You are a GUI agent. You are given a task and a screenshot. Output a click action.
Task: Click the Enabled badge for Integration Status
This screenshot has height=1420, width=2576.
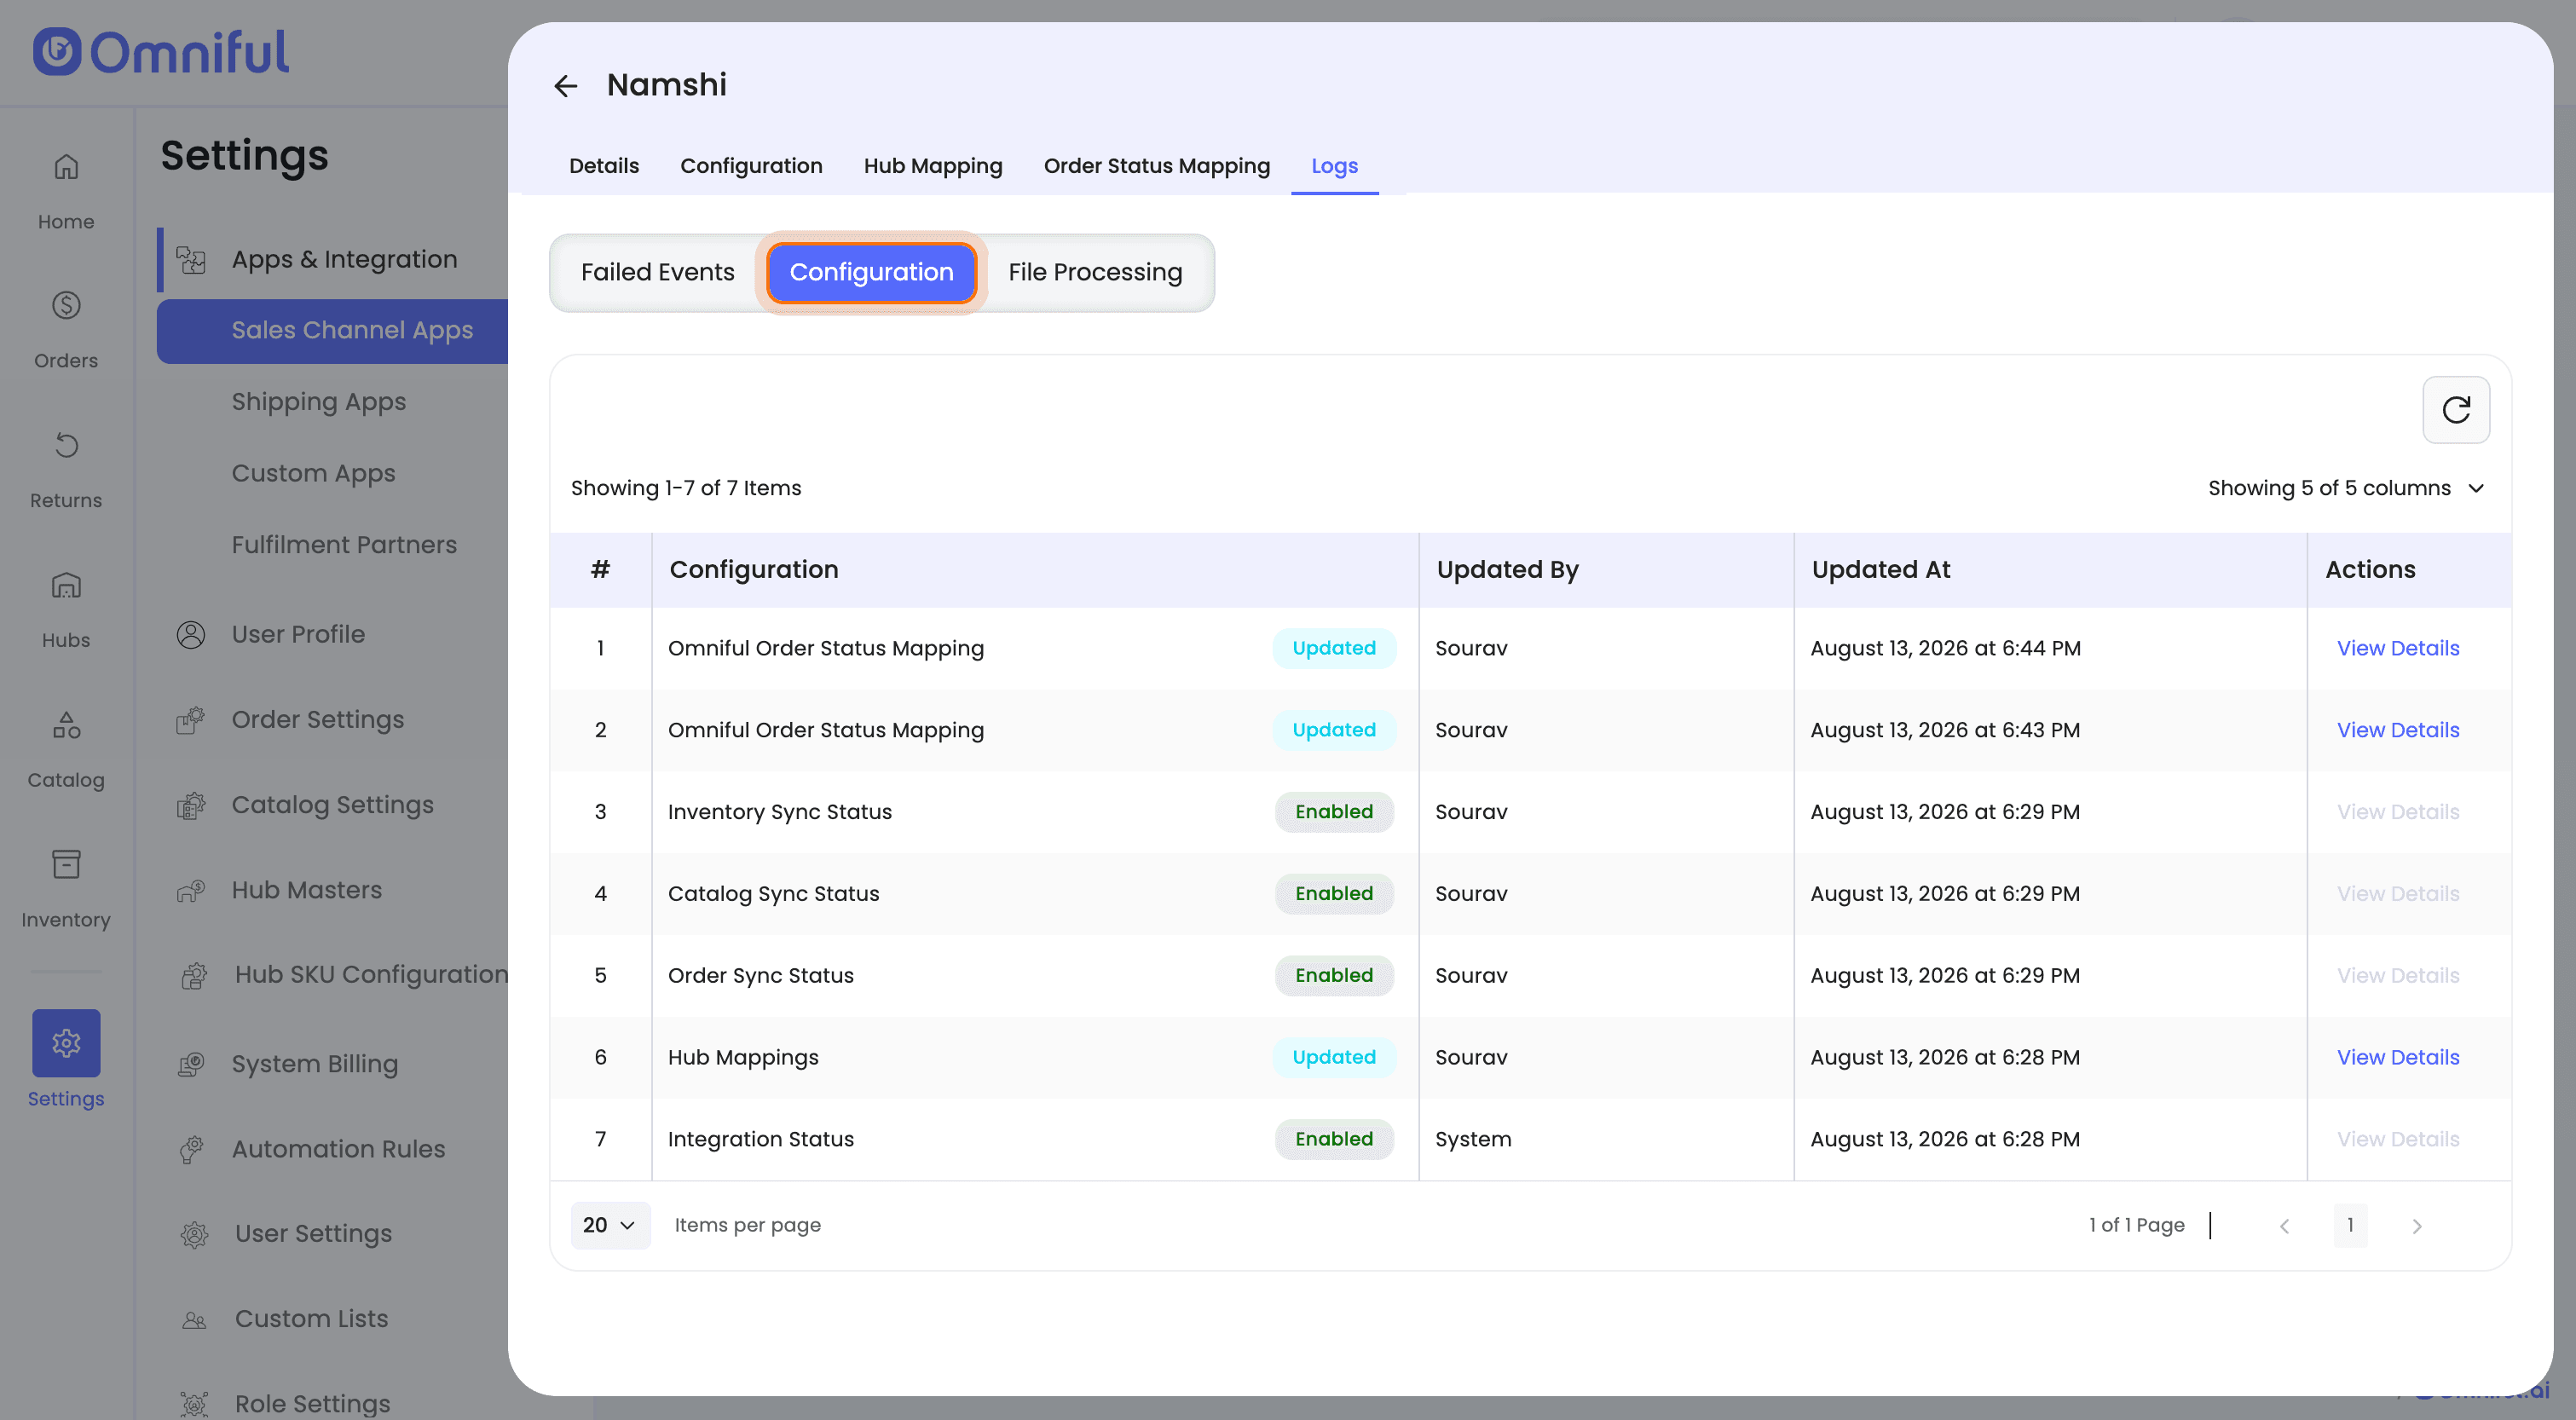[x=1334, y=1139]
